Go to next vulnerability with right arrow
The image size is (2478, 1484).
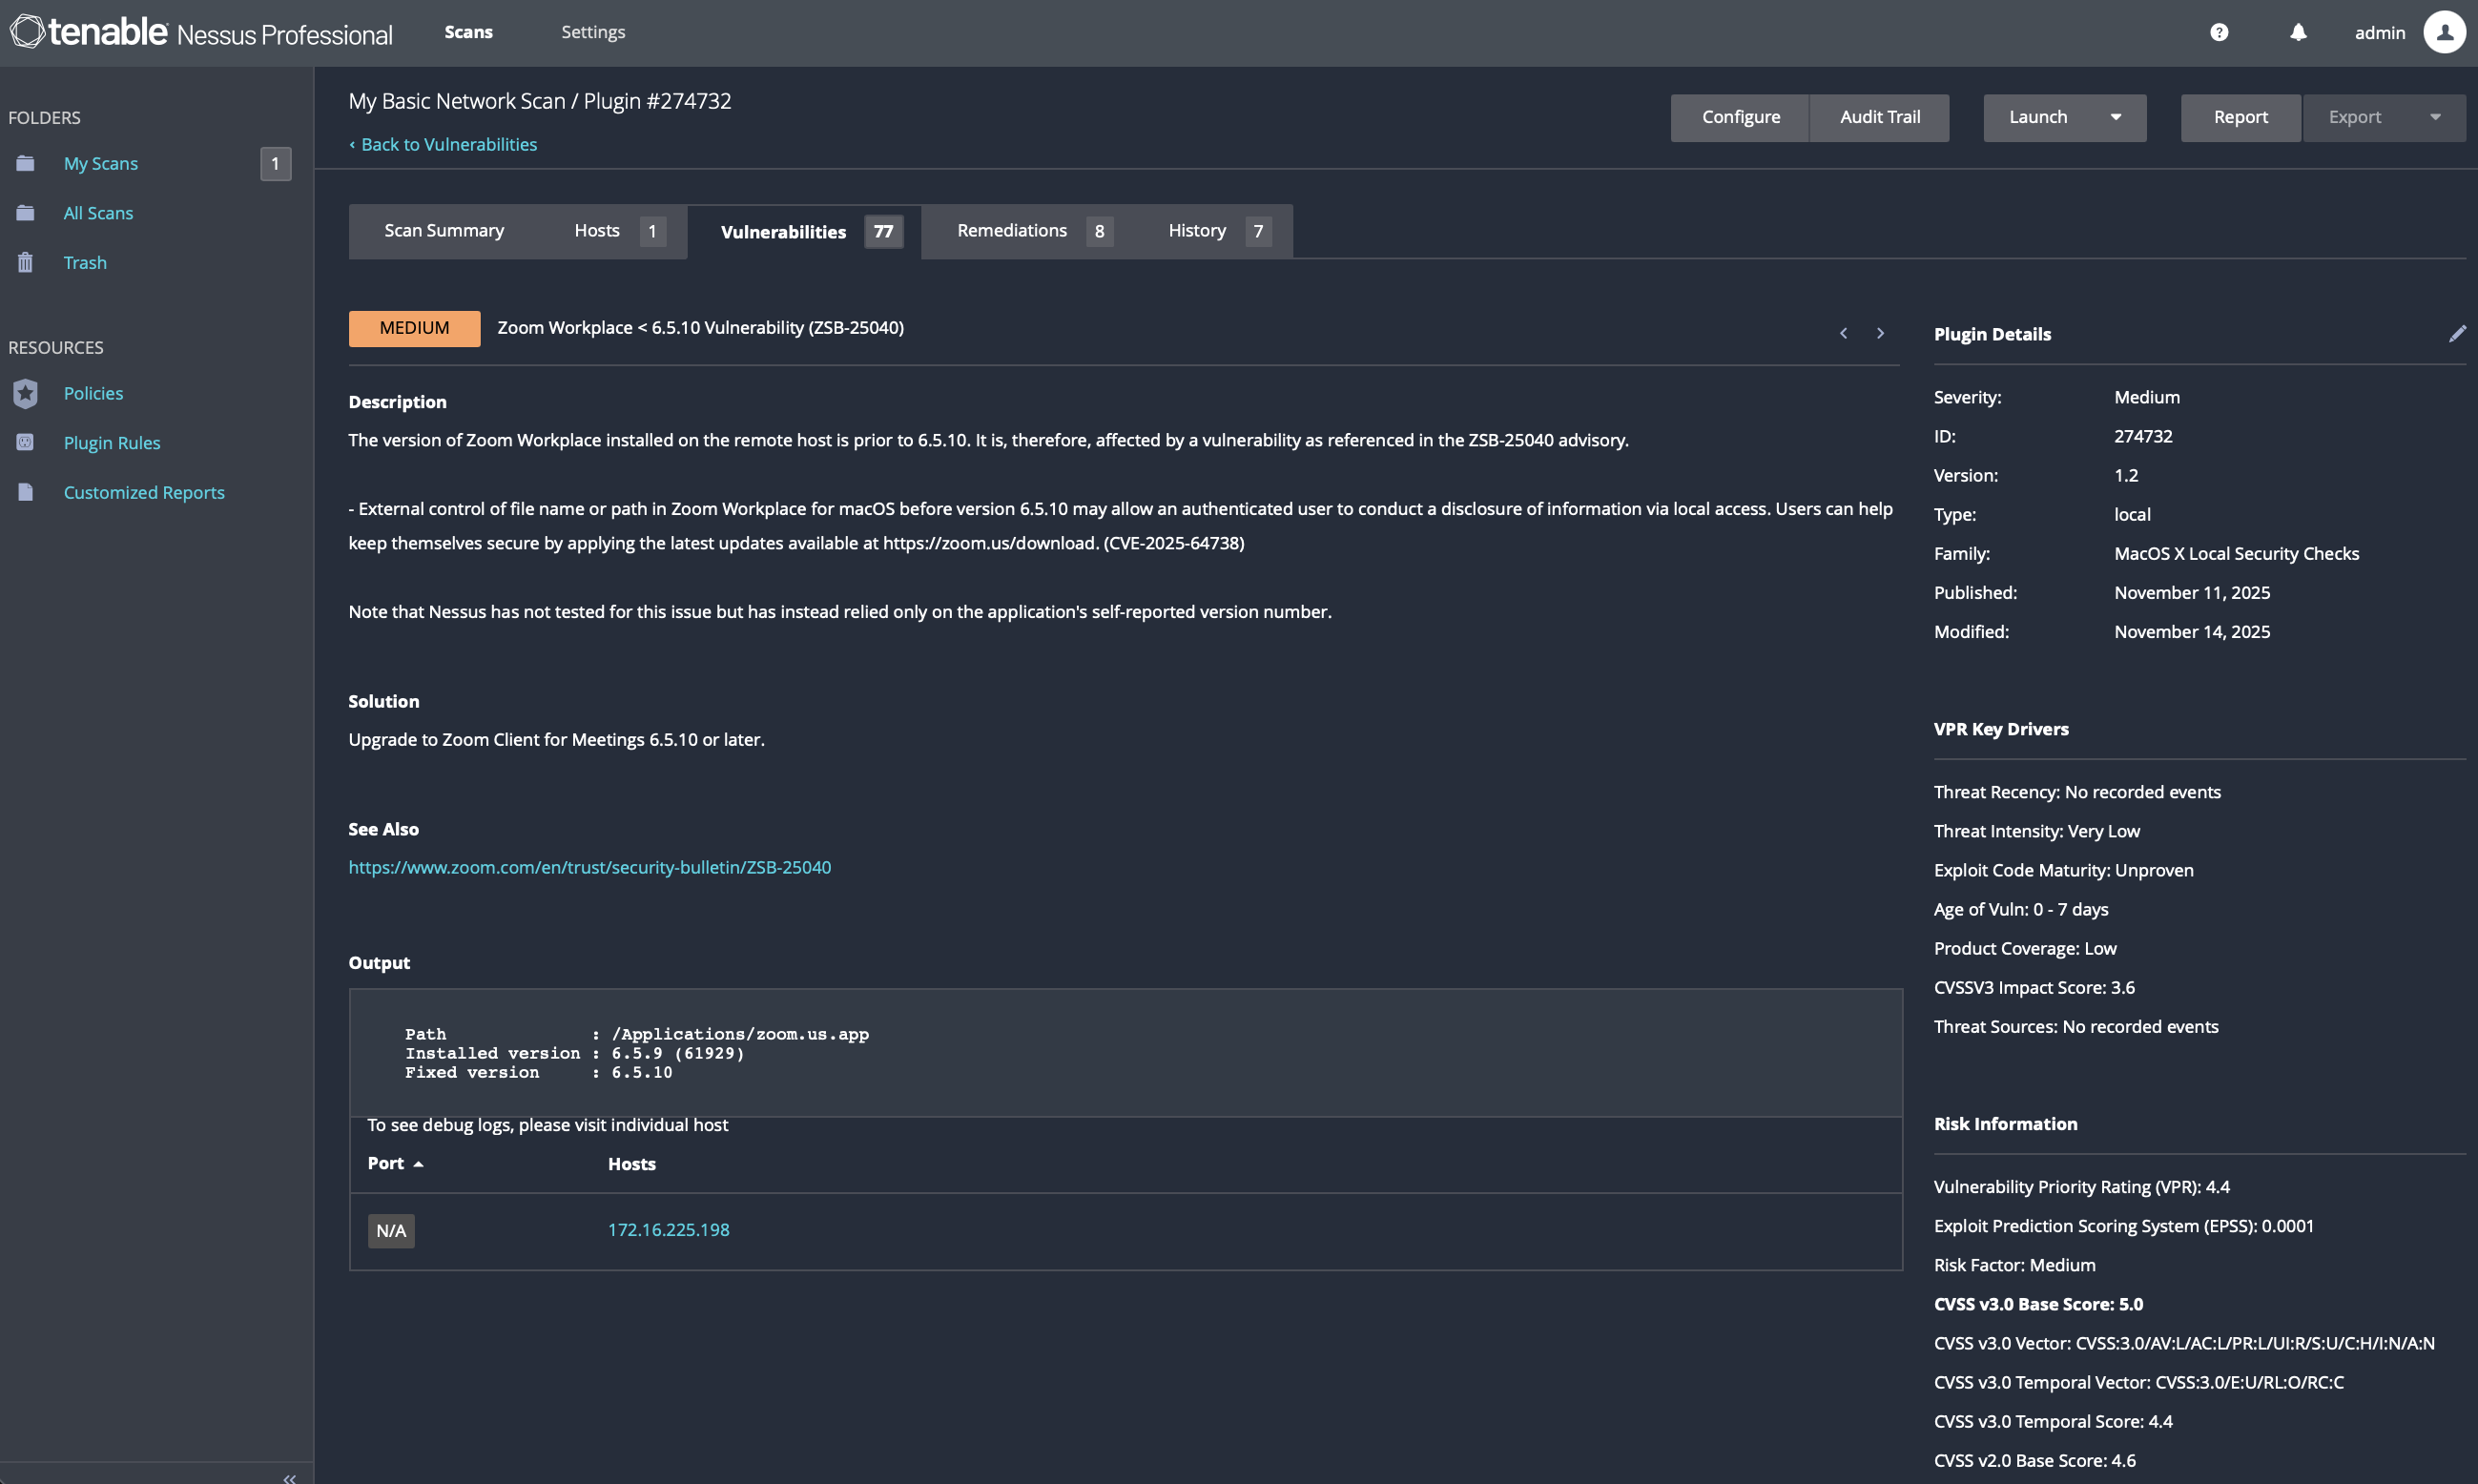[x=1880, y=332]
